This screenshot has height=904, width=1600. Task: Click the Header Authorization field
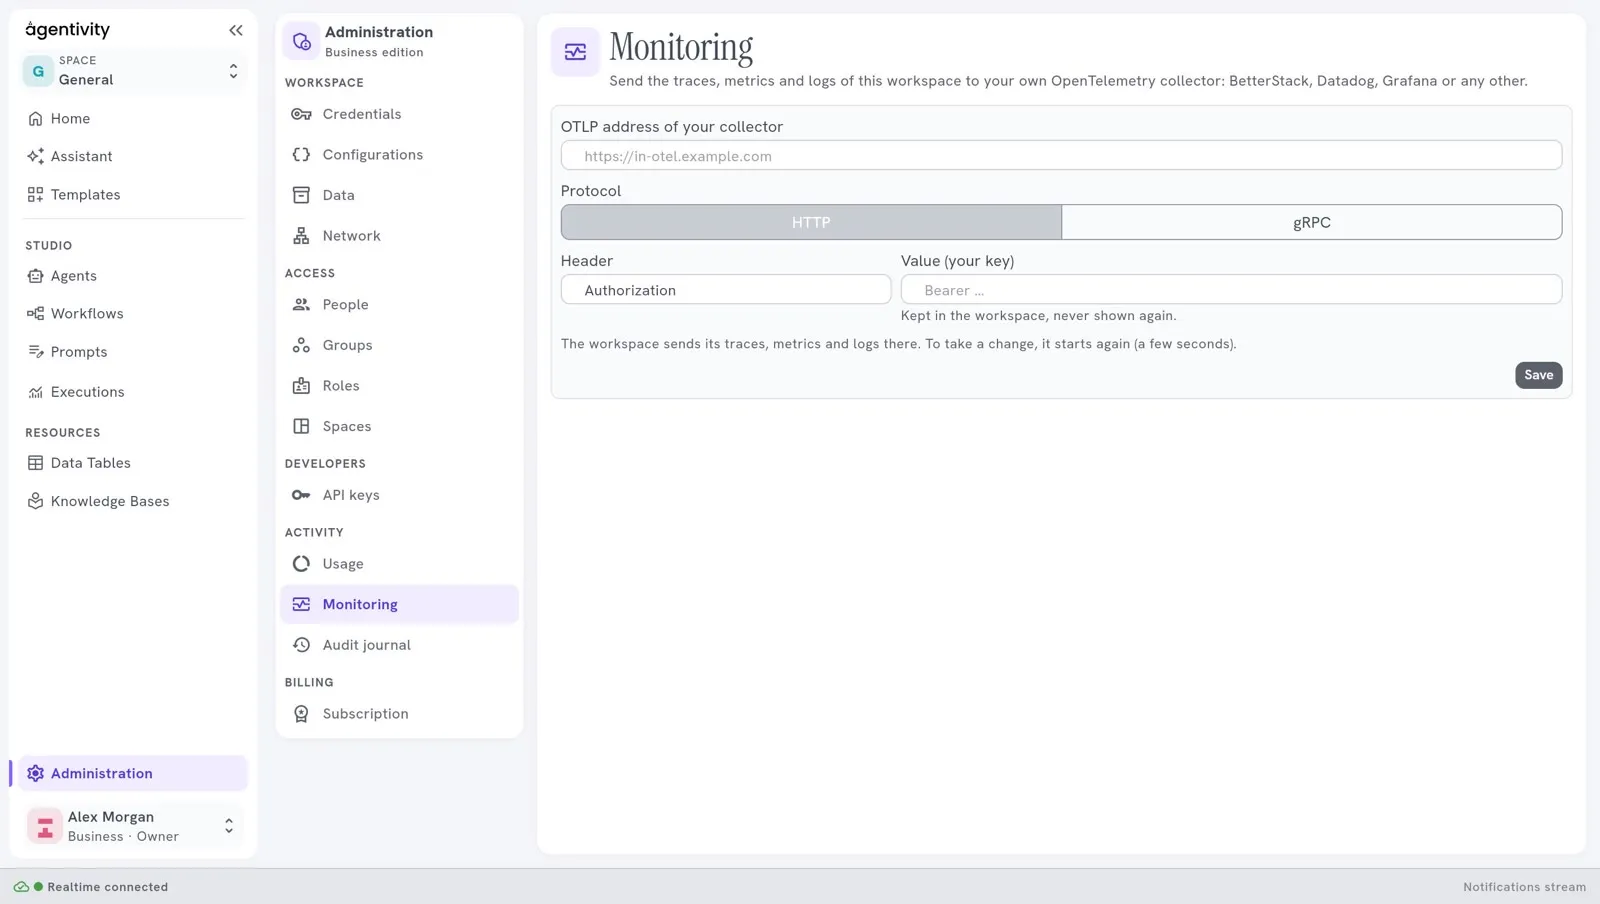pos(726,290)
